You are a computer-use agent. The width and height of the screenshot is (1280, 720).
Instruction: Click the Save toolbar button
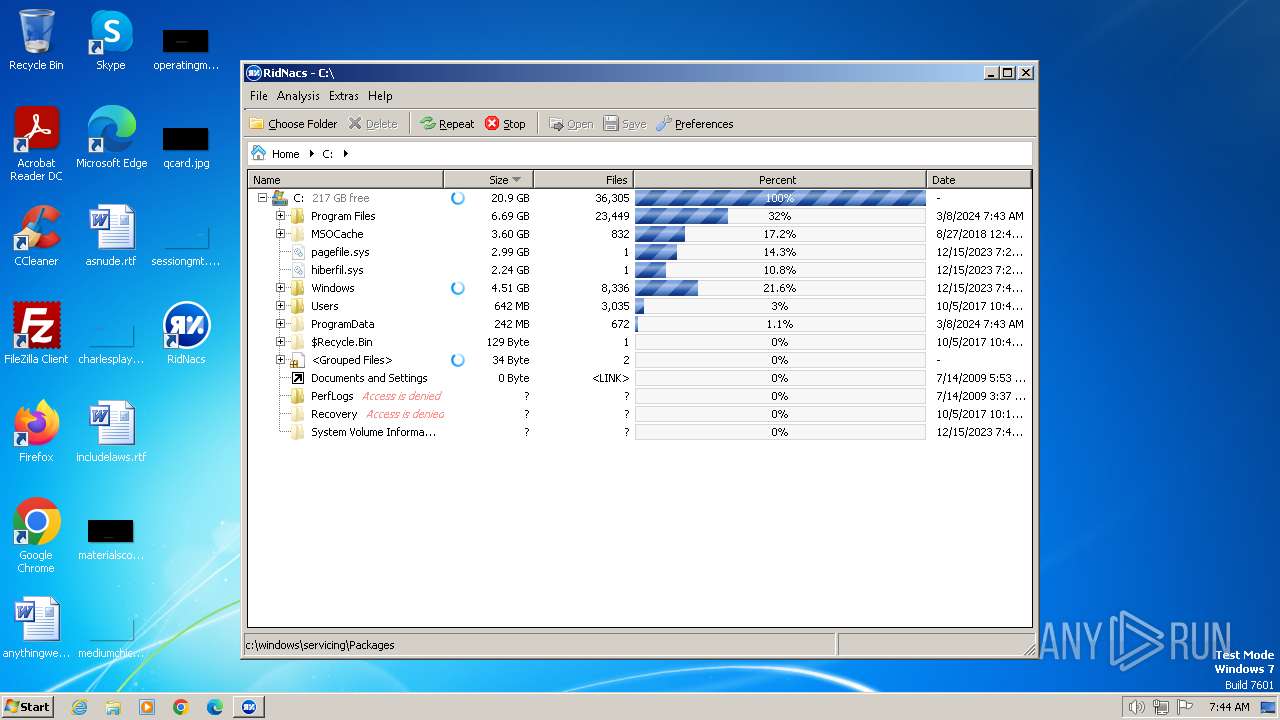tap(624, 124)
